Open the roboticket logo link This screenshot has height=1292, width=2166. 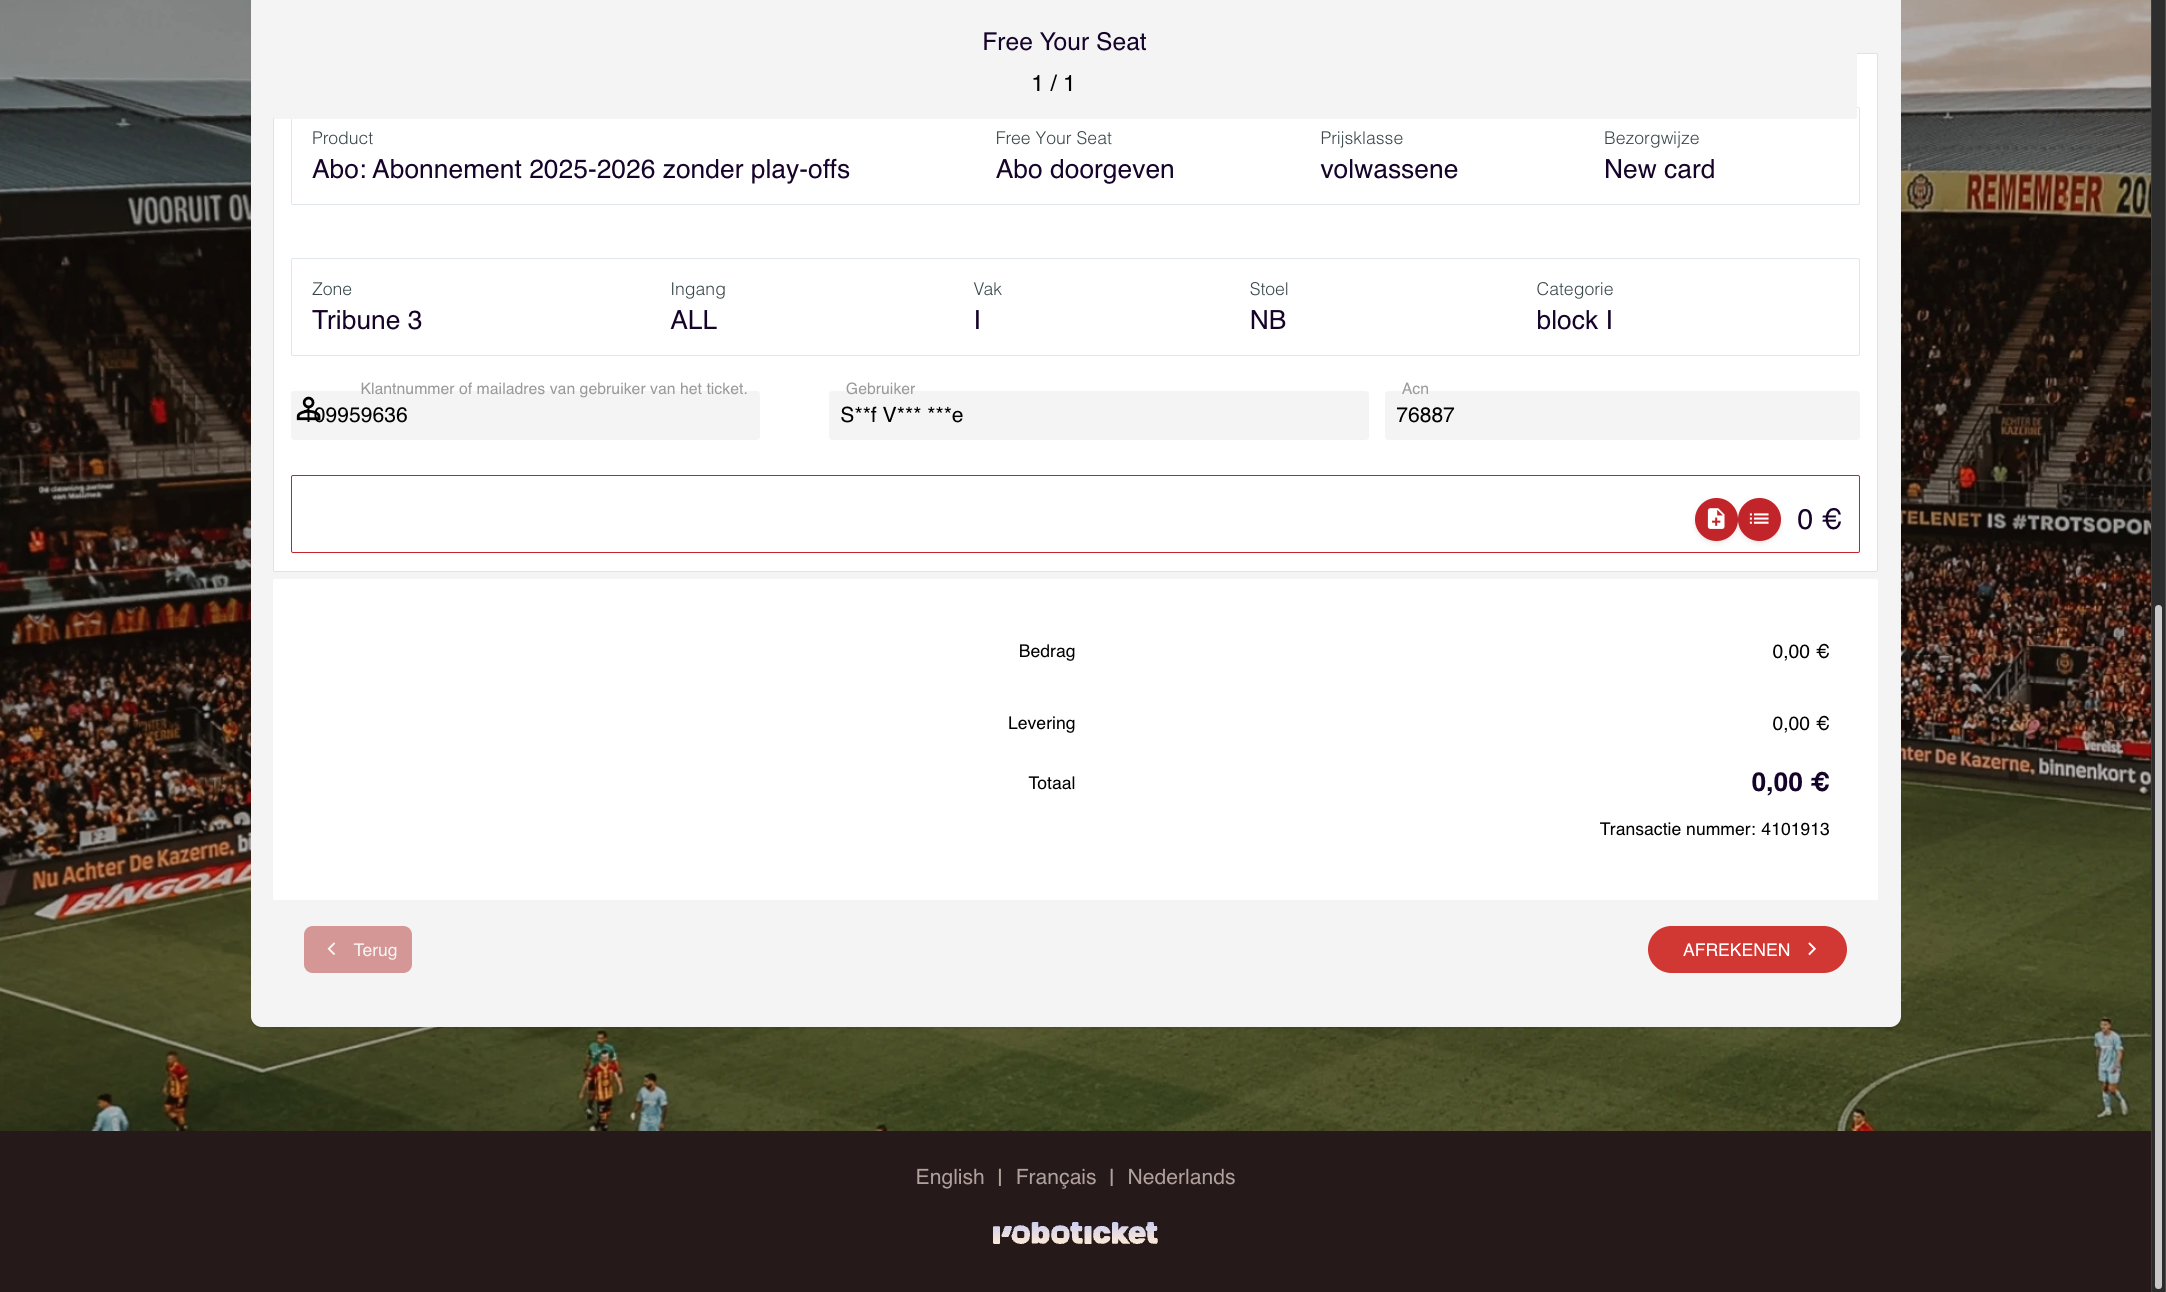[x=1075, y=1233]
